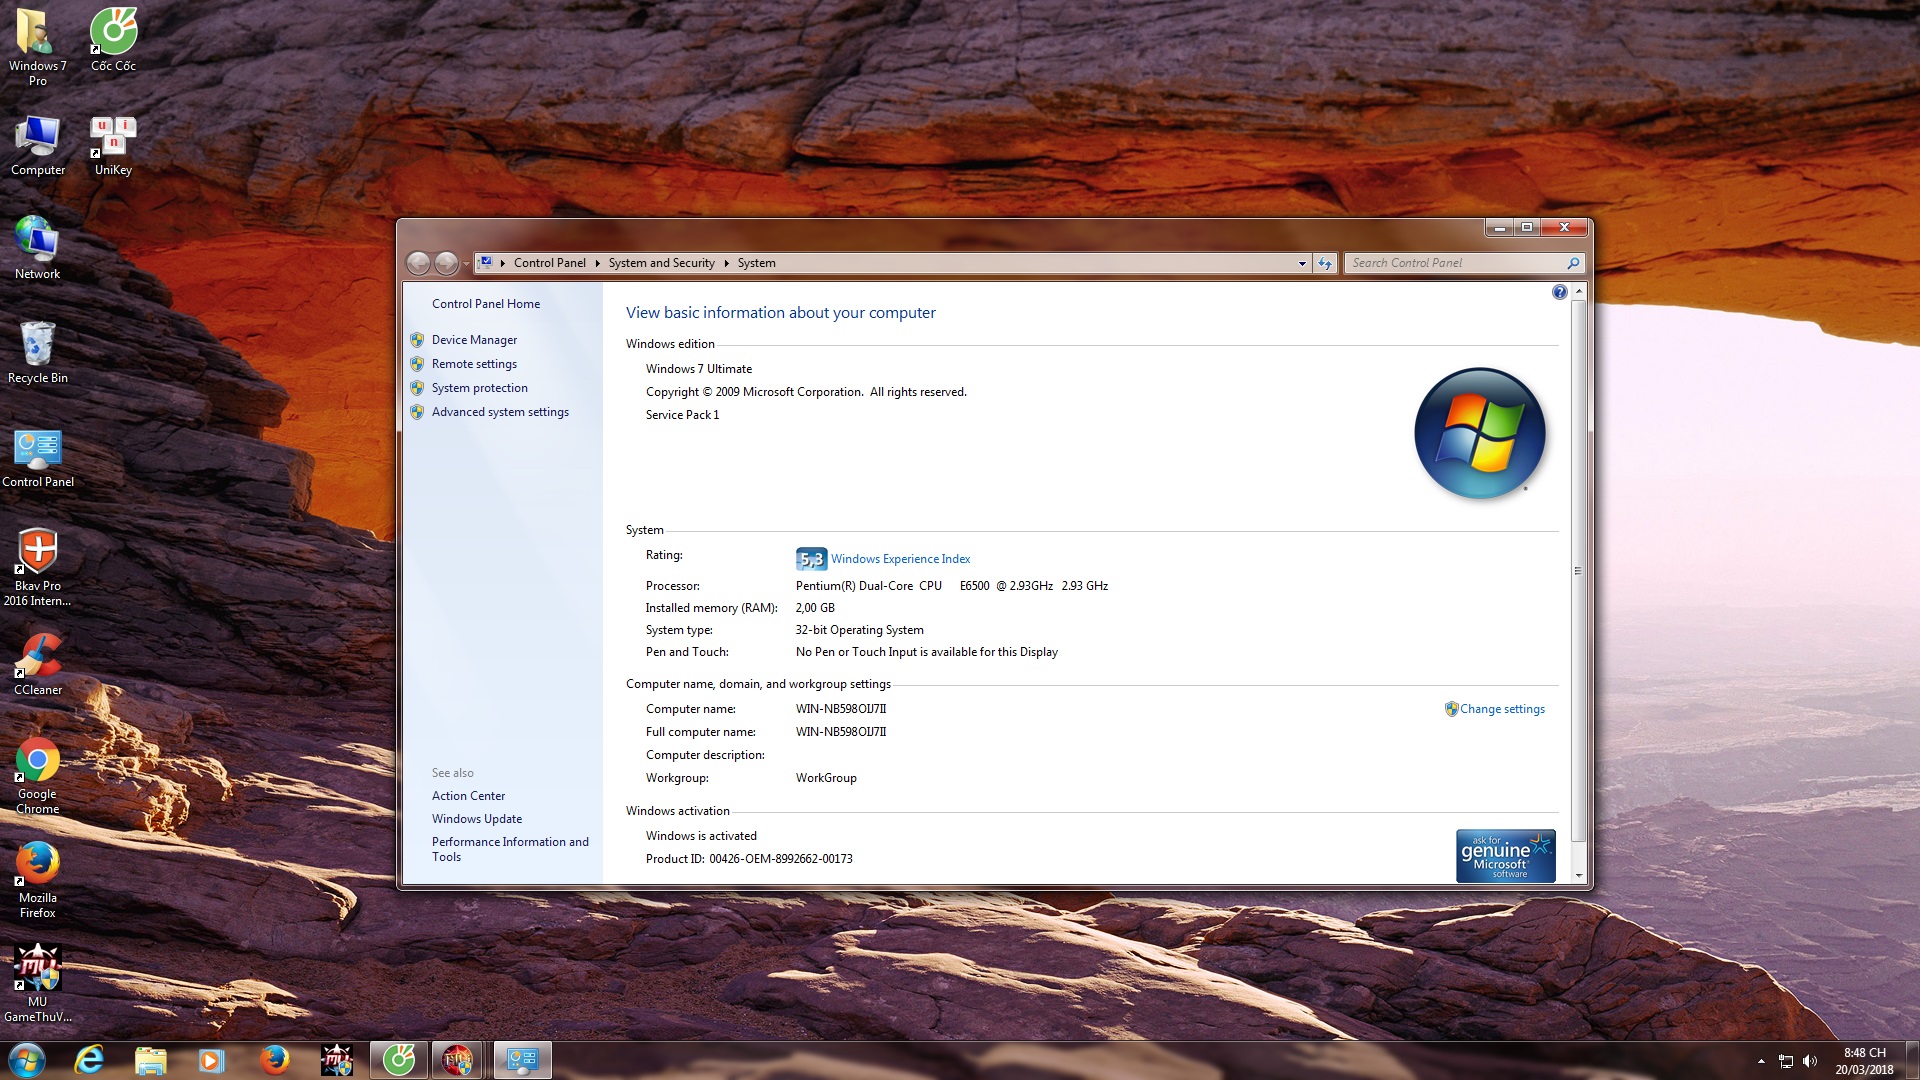Select the Mozilla Firefox desktop shortcut
This screenshot has height=1080, width=1920.
click(37, 880)
